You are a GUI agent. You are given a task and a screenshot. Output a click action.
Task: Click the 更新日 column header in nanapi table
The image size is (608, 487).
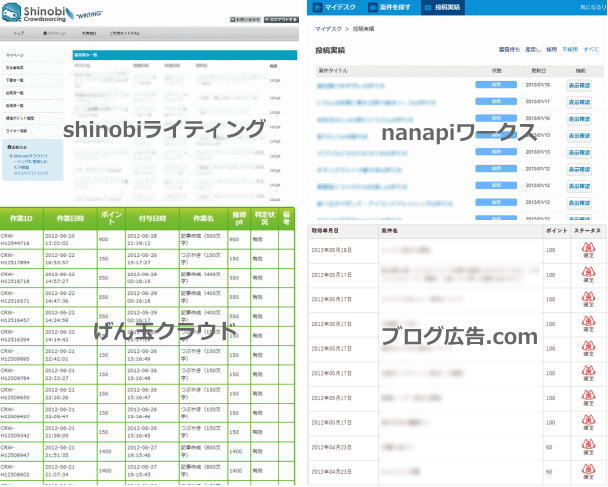click(x=538, y=71)
